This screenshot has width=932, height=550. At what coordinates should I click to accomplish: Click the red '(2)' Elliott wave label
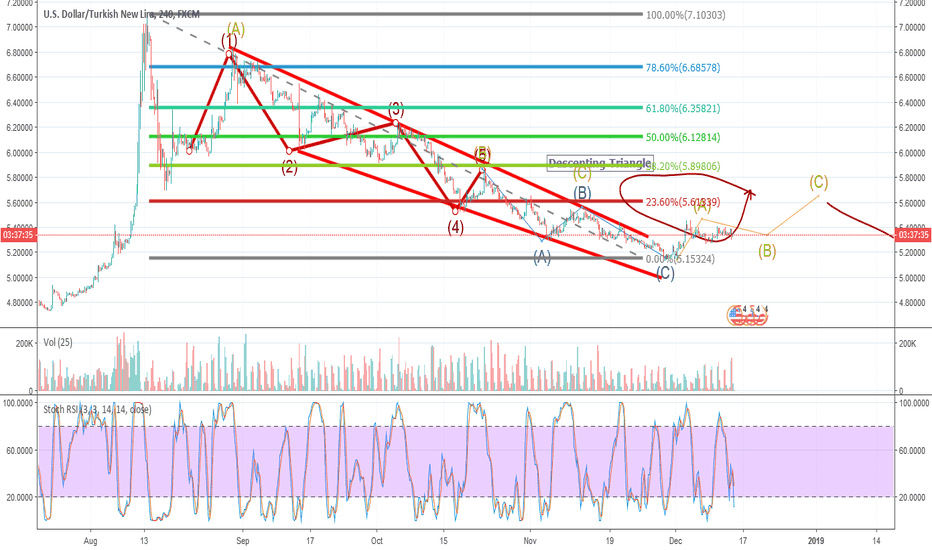click(289, 167)
